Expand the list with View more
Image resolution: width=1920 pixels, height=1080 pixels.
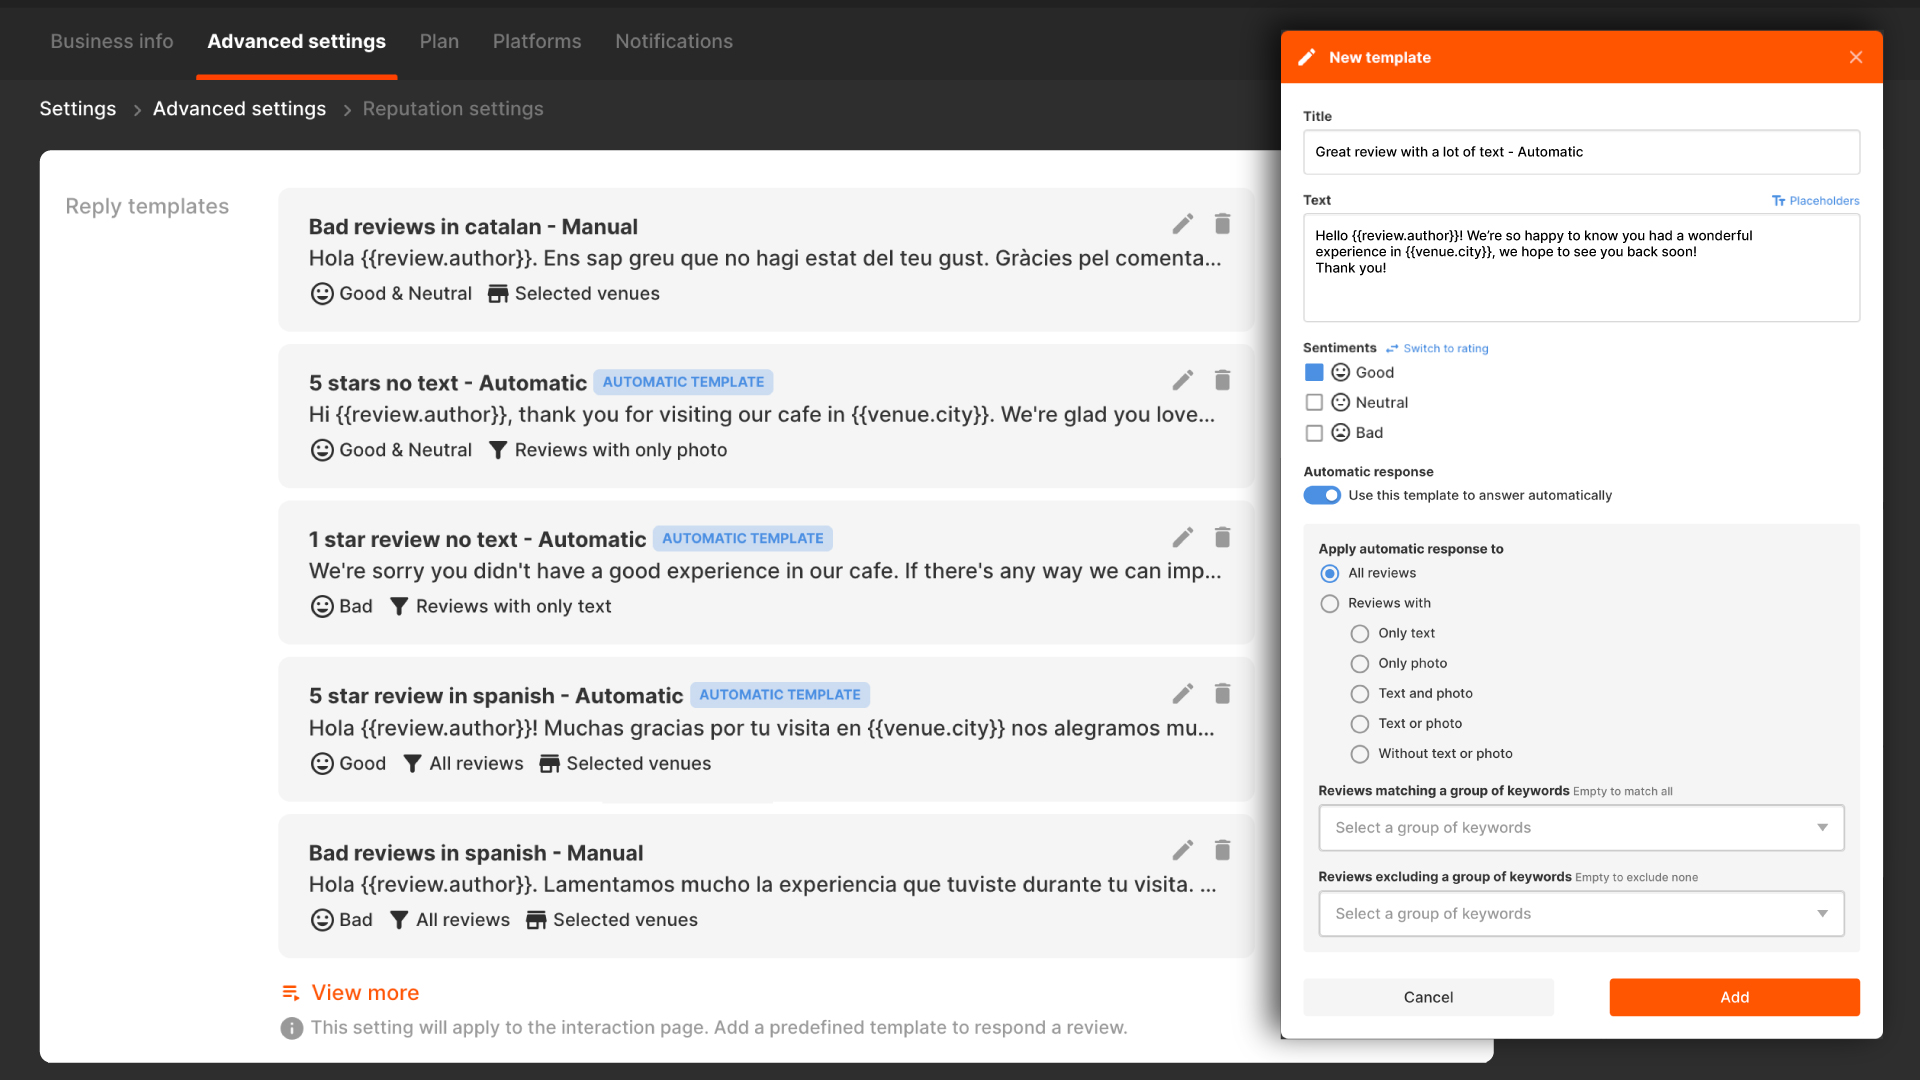[x=364, y=993]
